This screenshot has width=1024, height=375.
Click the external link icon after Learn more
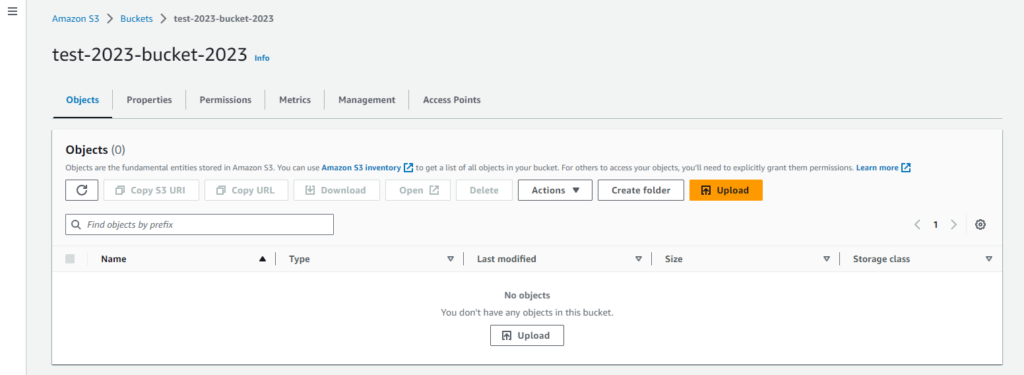tap(906, 168)
